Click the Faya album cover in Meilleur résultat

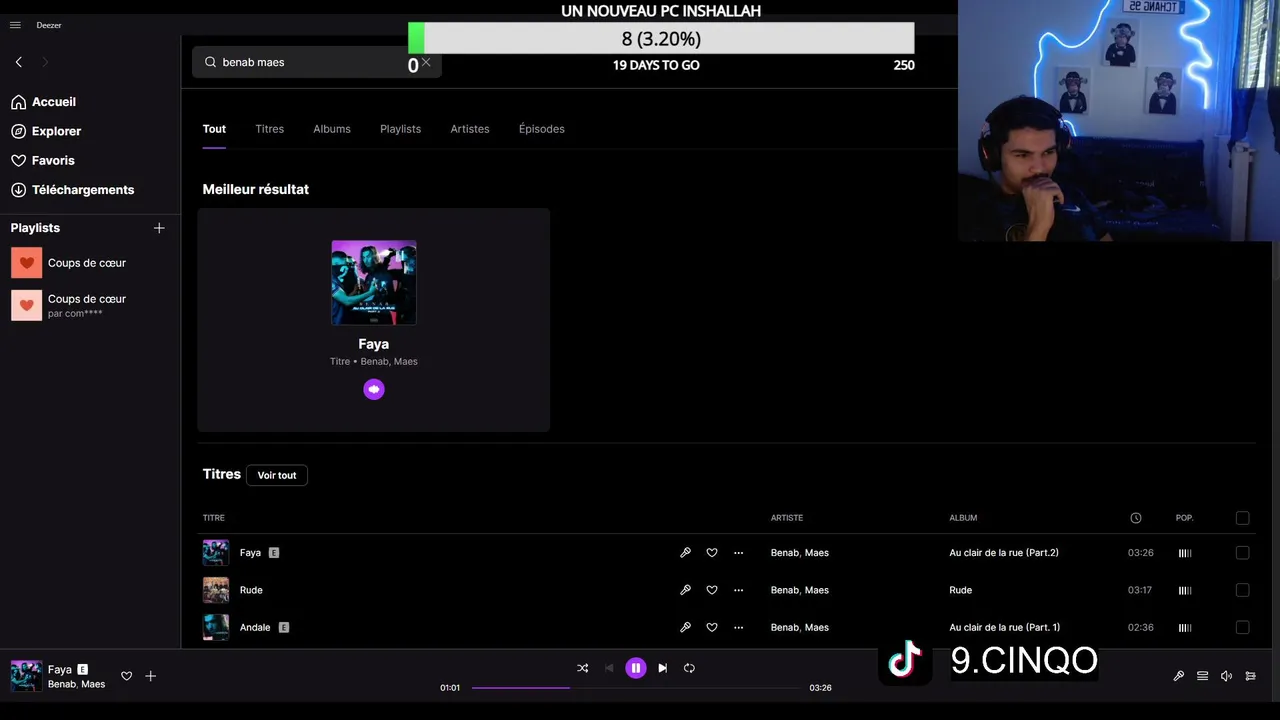[x=374, y=282]
